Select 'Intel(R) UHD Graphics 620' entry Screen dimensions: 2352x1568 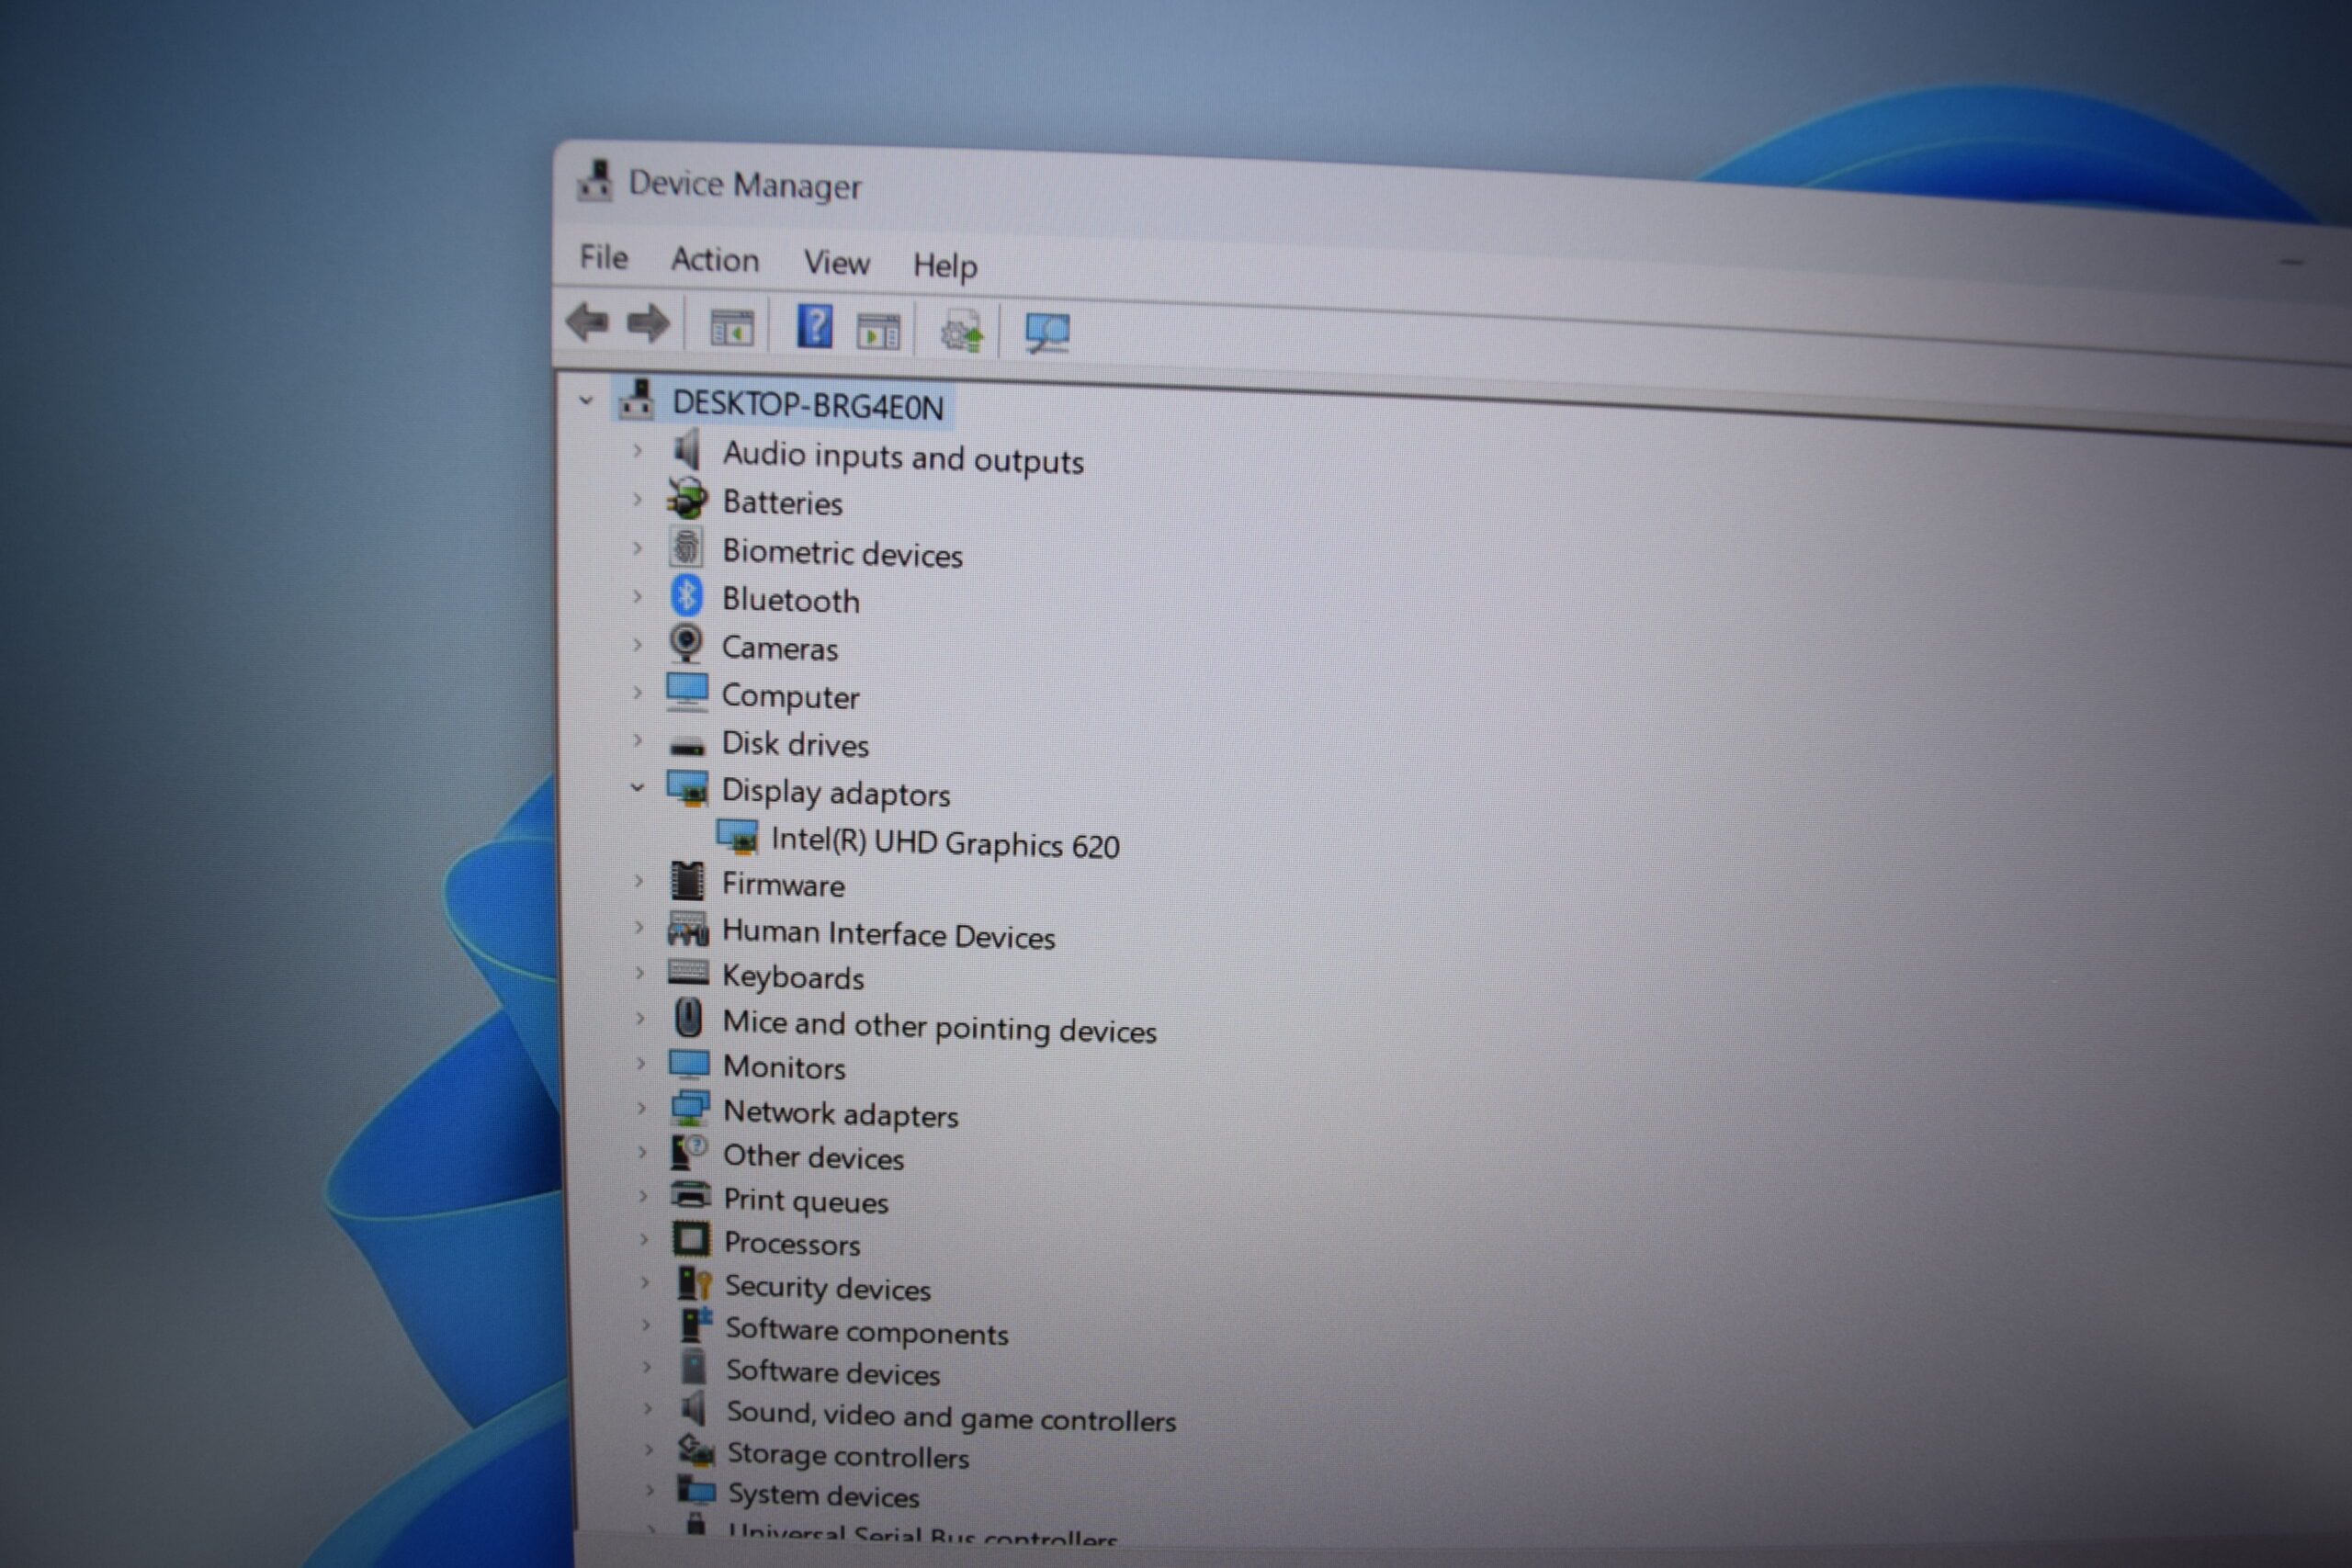[x=945, y=843]
